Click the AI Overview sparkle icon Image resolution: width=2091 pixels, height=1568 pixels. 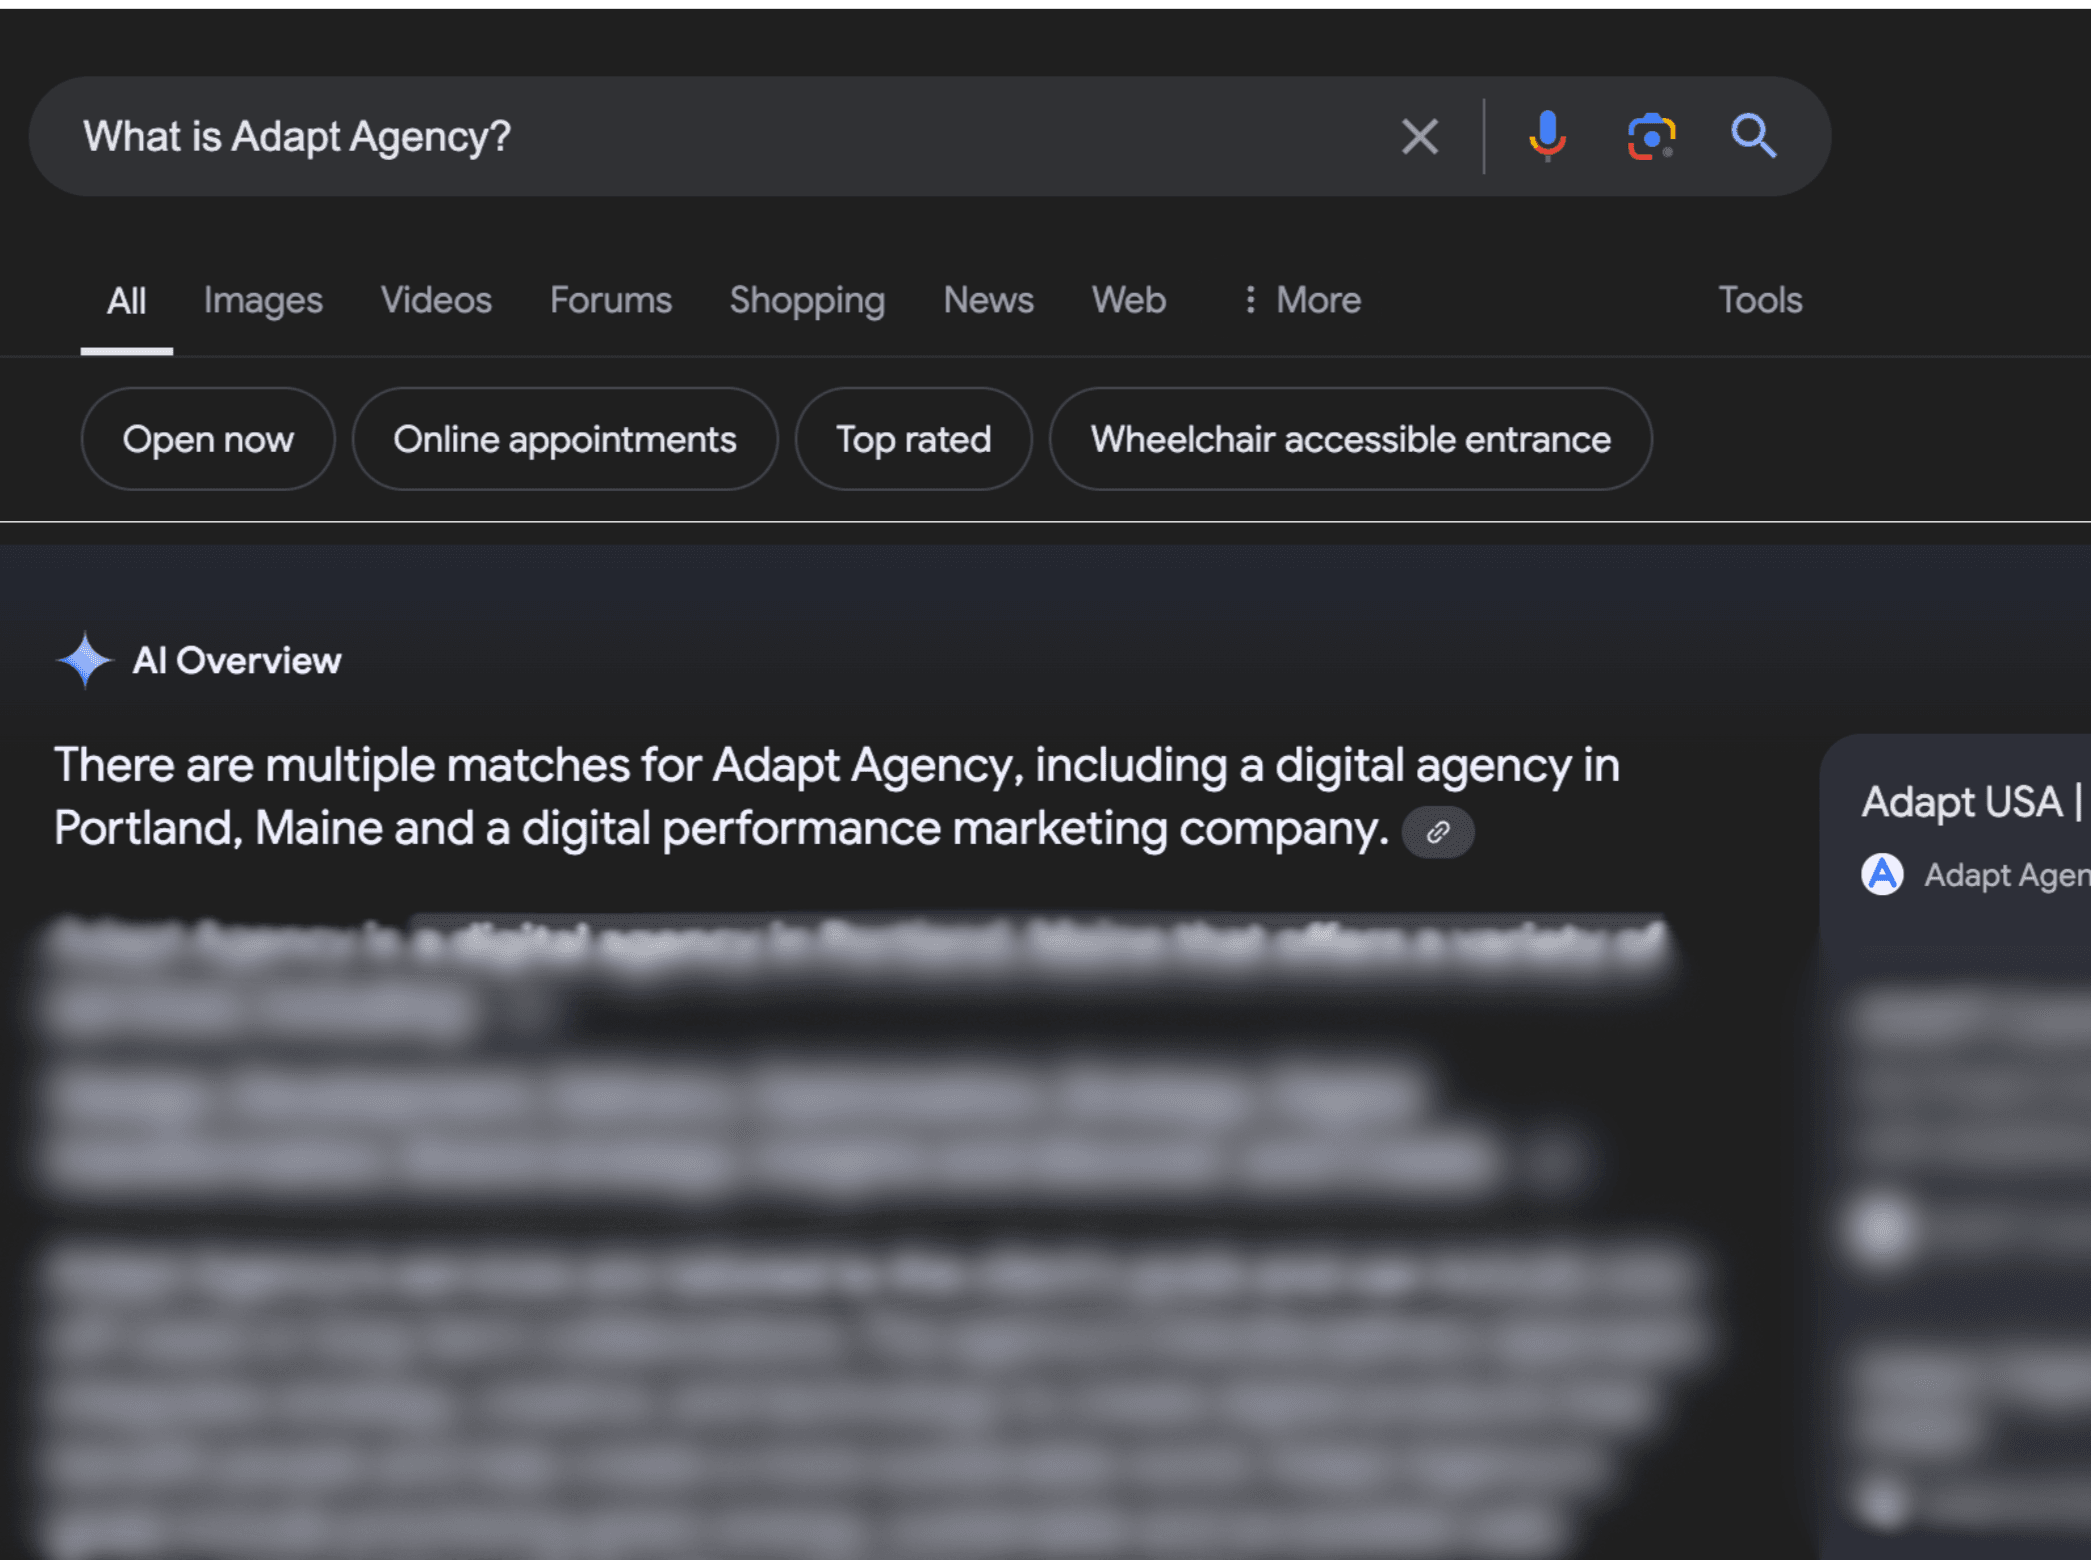[x=85, y=661]
